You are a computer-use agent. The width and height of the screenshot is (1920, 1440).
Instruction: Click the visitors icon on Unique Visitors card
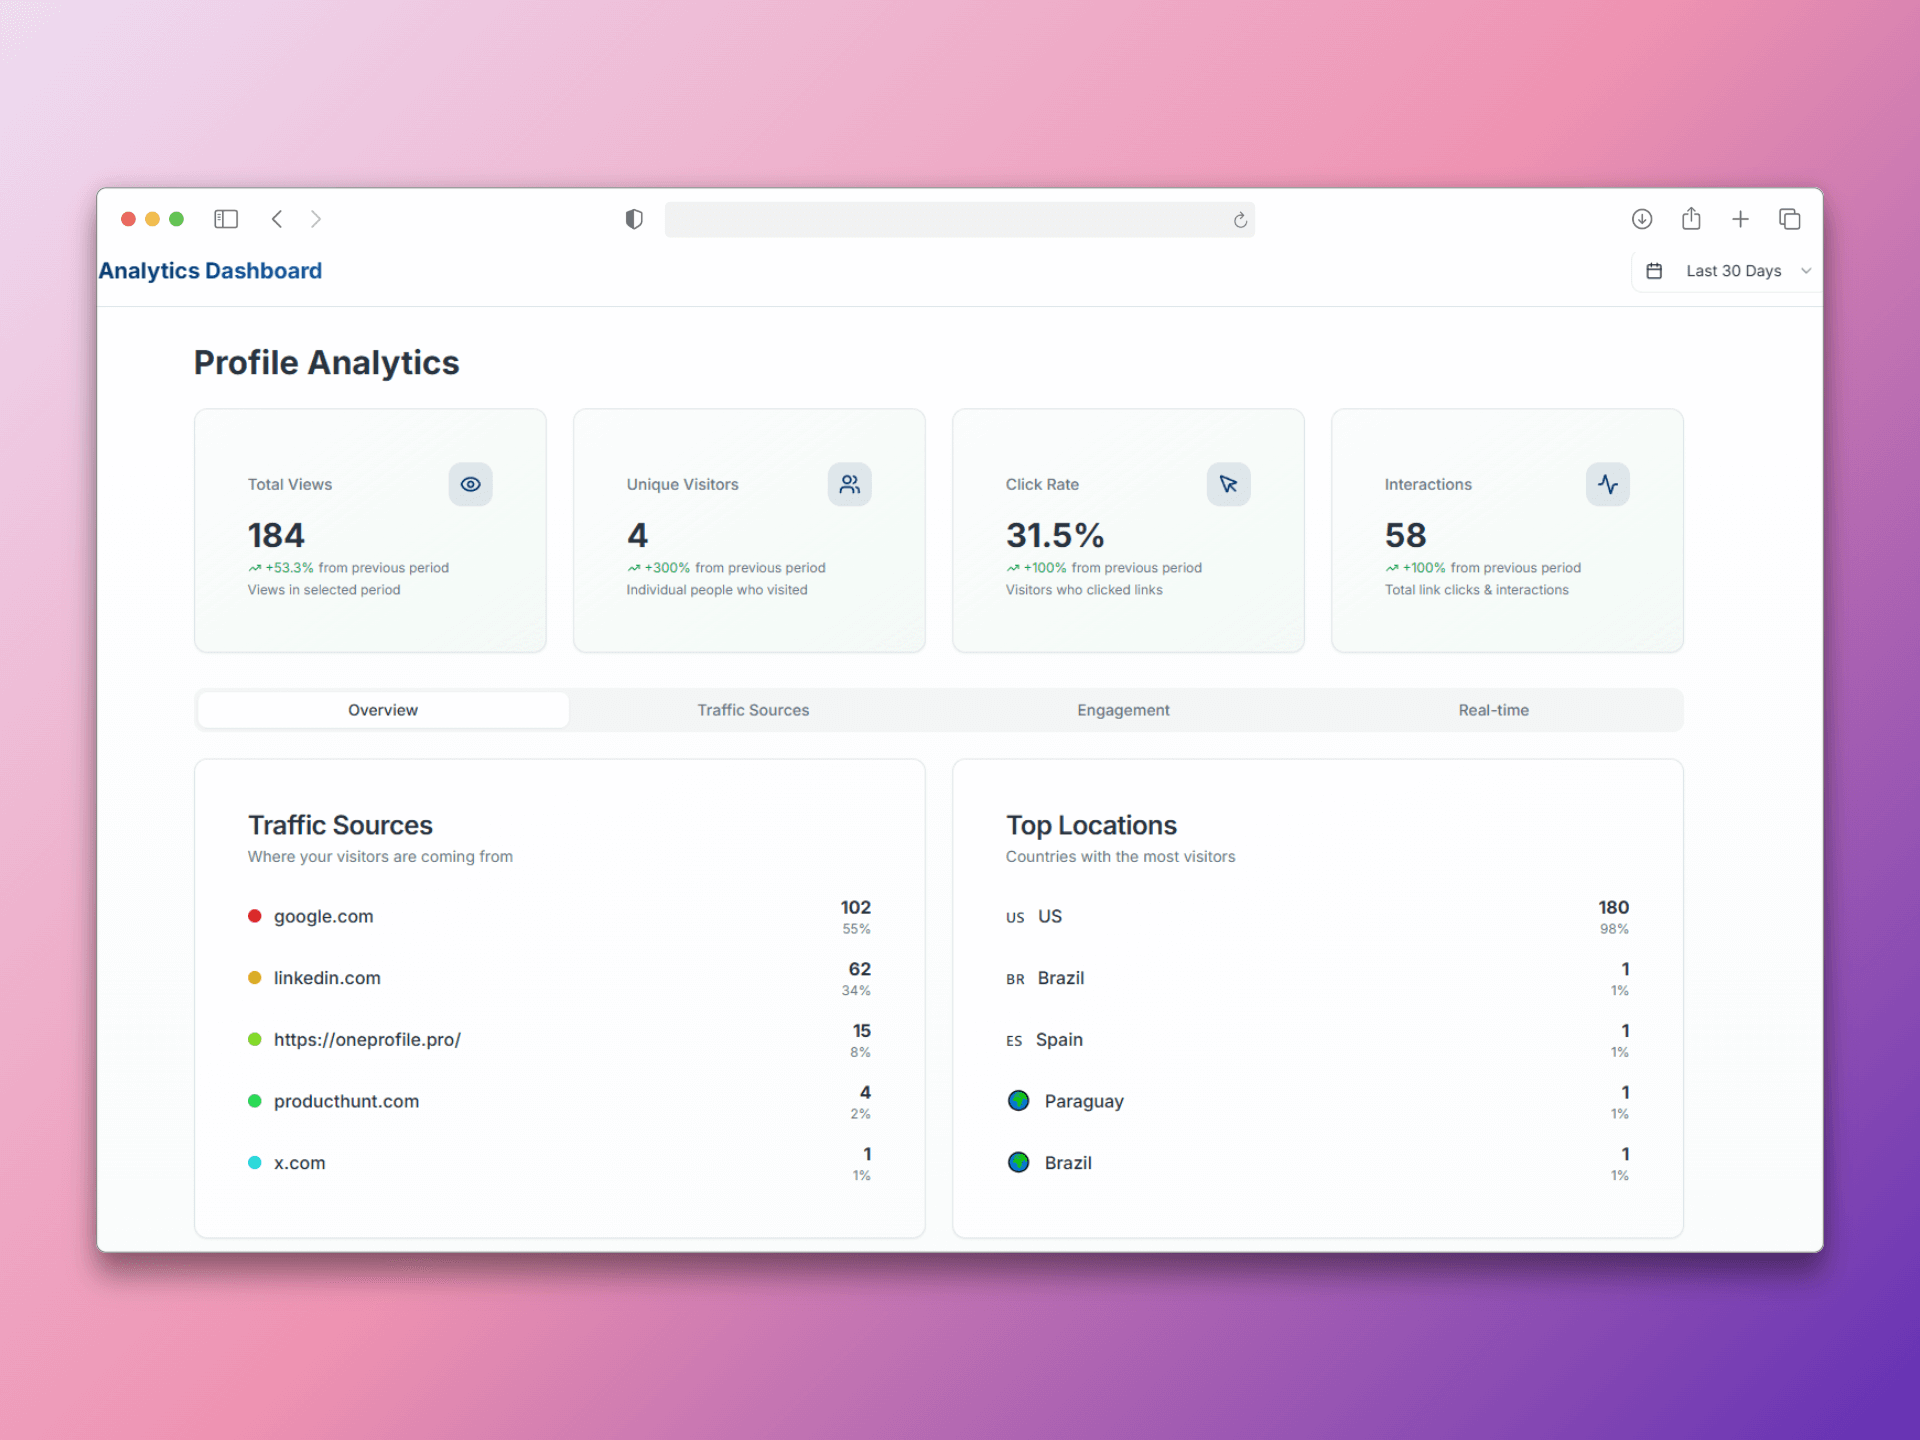pyautogui.click(x=849, y=484)
